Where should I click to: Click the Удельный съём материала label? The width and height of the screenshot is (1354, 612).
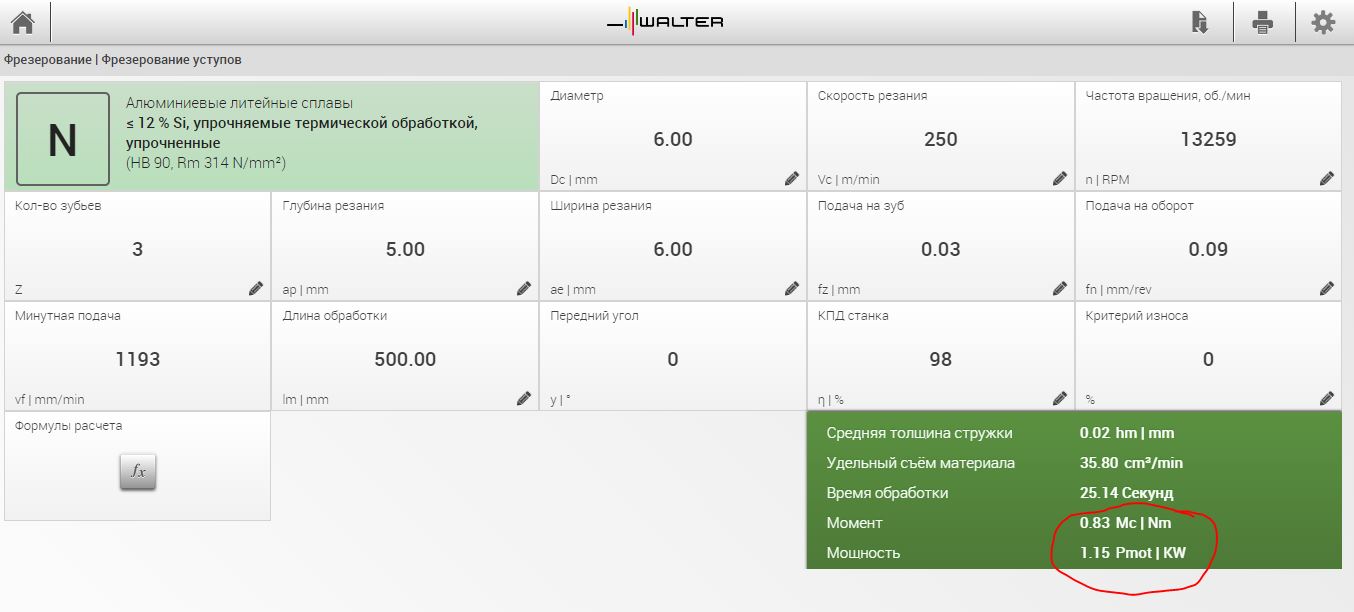(921, 463)
